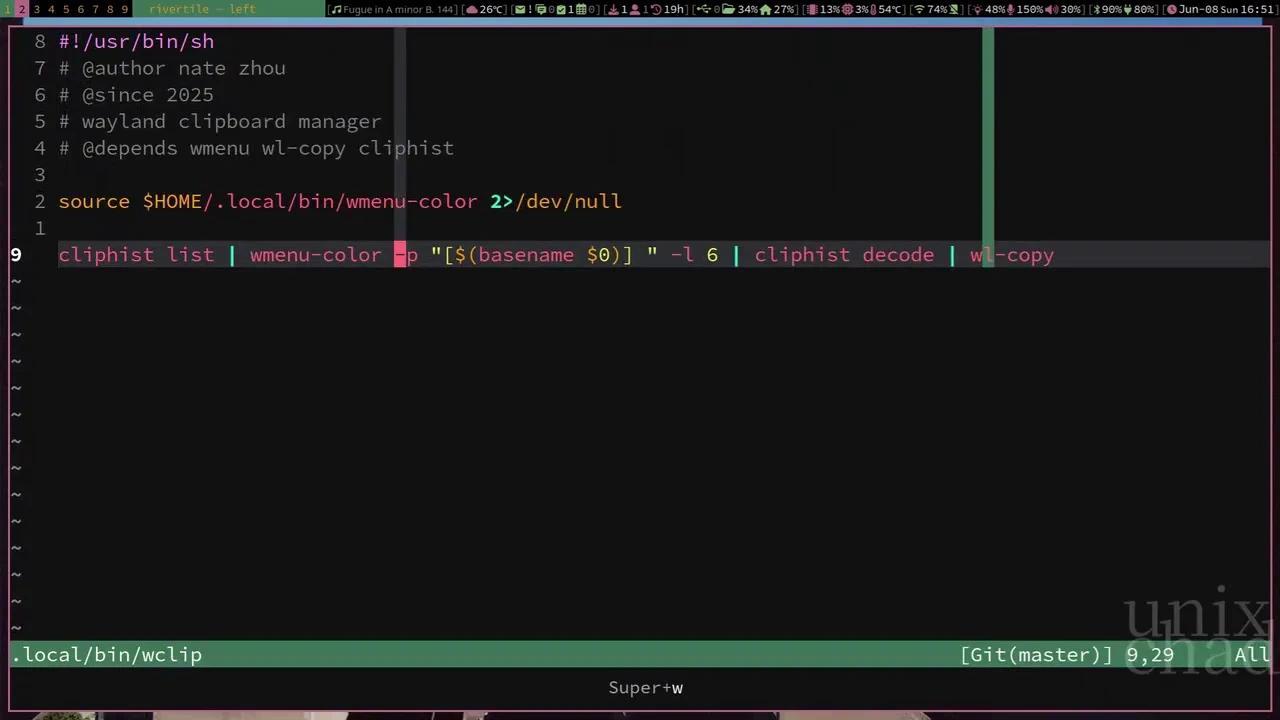Click the chat messages icon
The height and width of the screenshot is (720, 1280).
[541, 9]
